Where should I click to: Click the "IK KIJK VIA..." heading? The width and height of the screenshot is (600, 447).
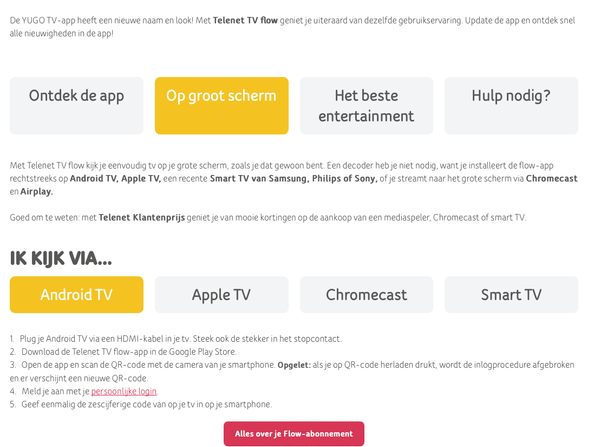click(x=60, y=259)
